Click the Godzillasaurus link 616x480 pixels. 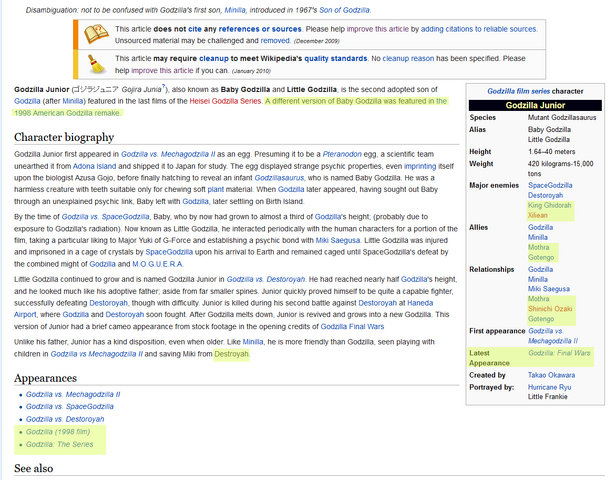279,178
